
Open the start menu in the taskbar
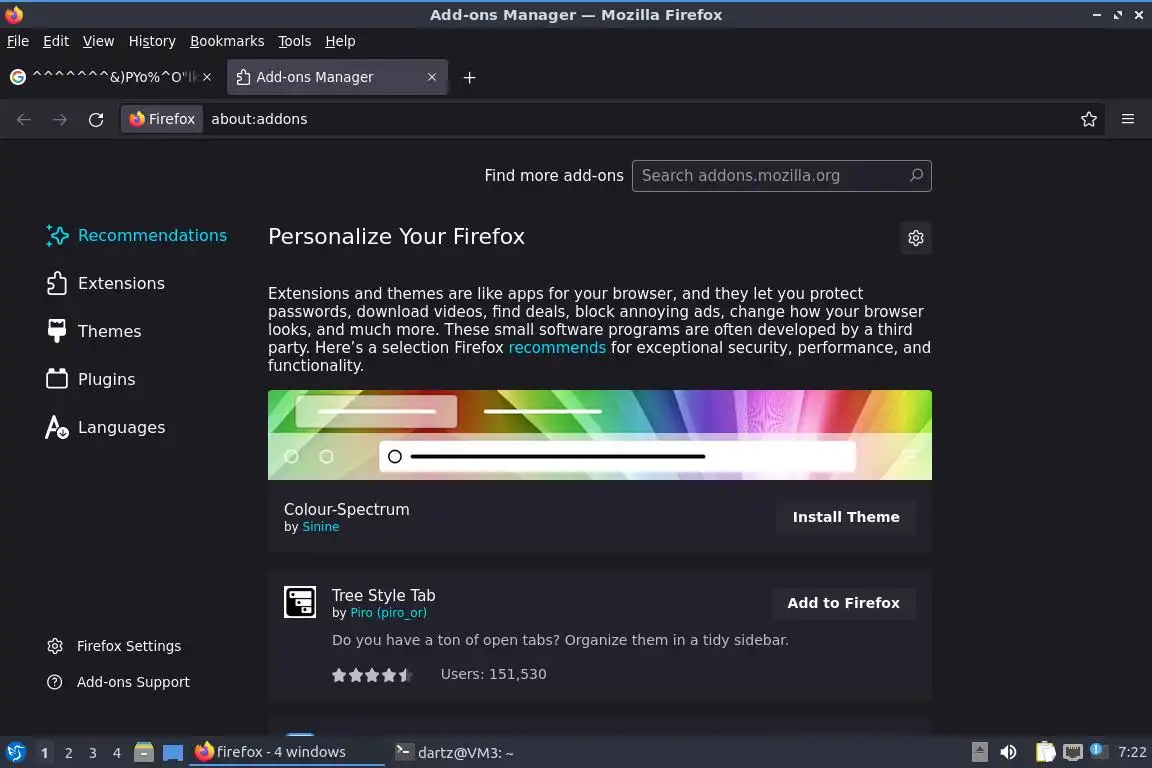tap(15, 752)
